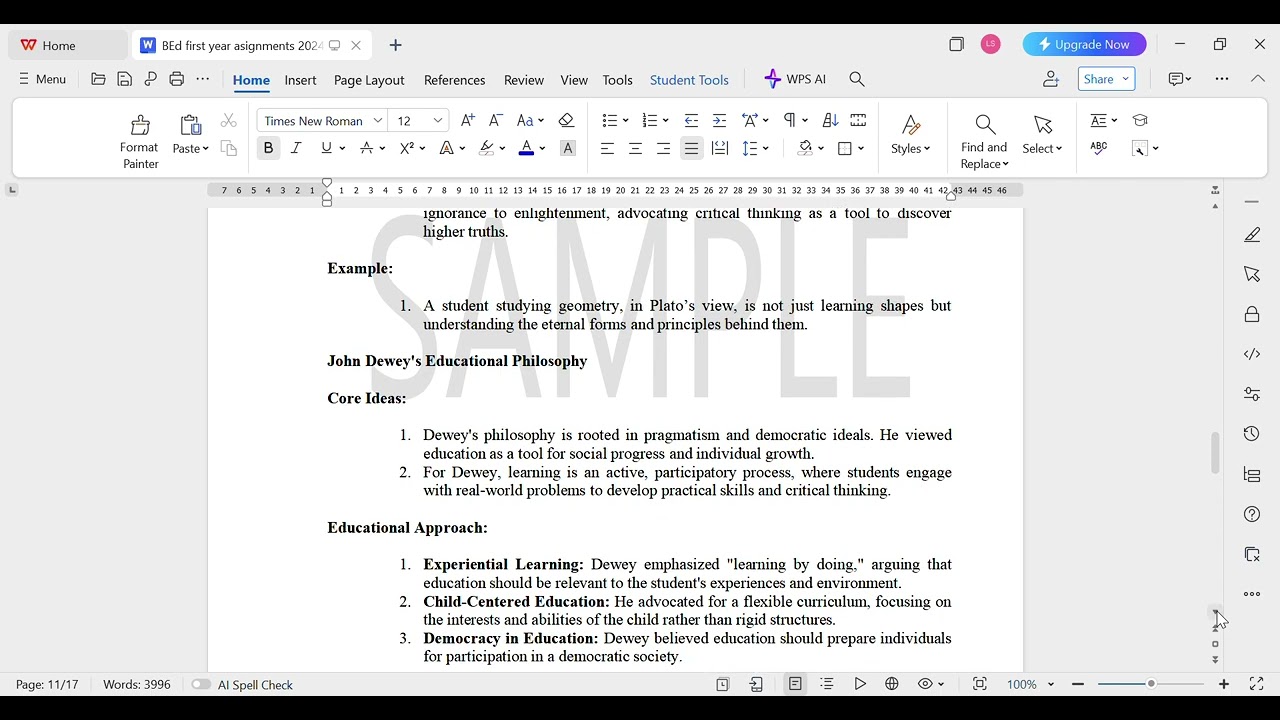Open the code brackets icon in sidebar
Viewport: 1280px width, 720px height.
point(1252,354)
